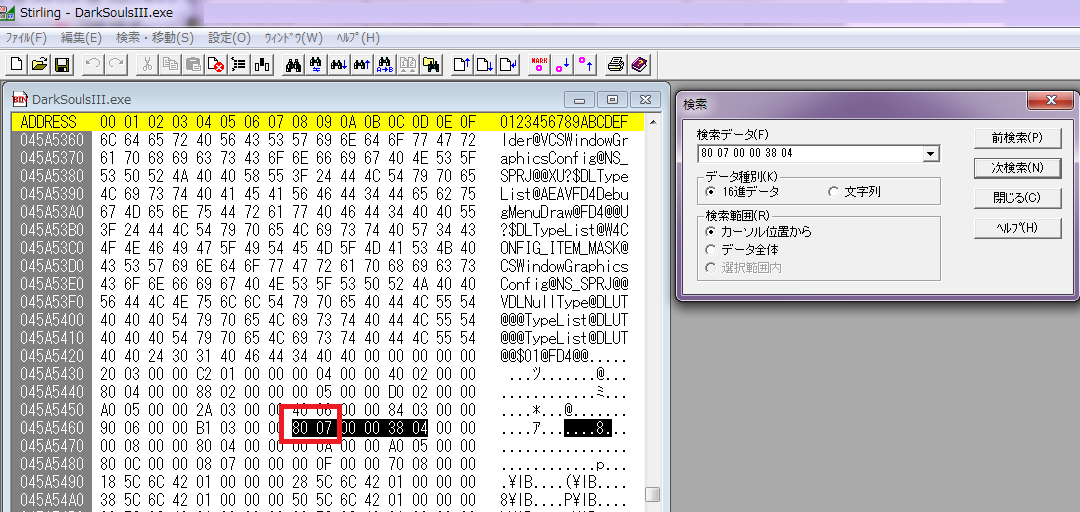
Task: Open help with the purple book icon
Action: pos(640,65)
